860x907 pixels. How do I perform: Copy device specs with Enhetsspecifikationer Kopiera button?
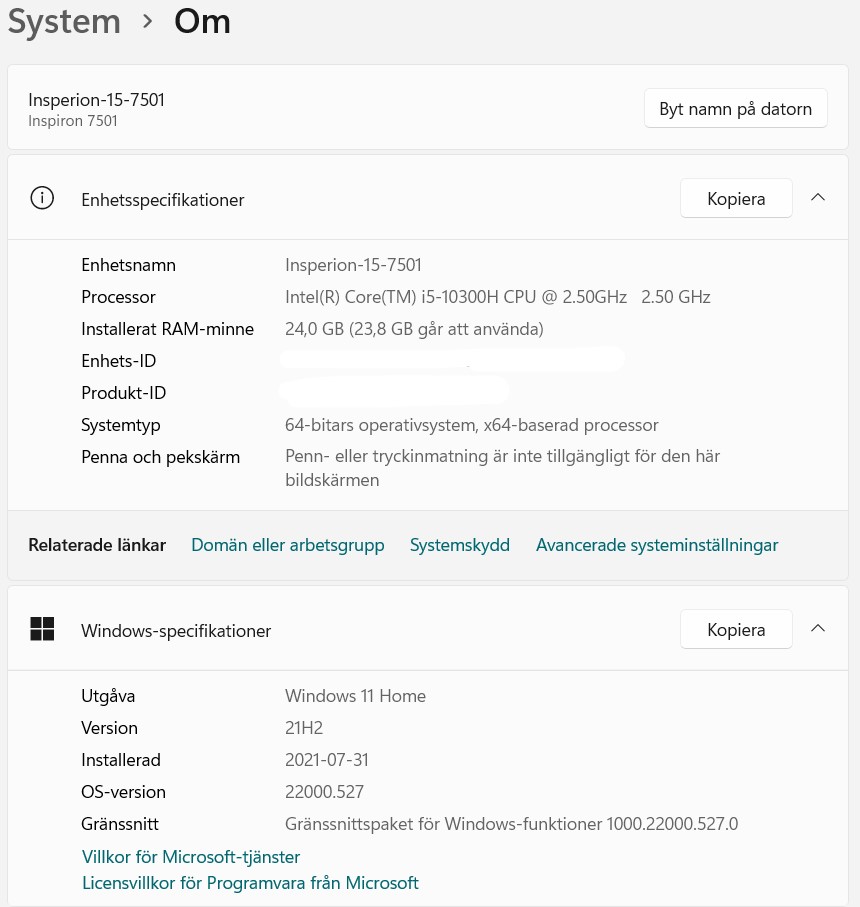tap(736, 198)
